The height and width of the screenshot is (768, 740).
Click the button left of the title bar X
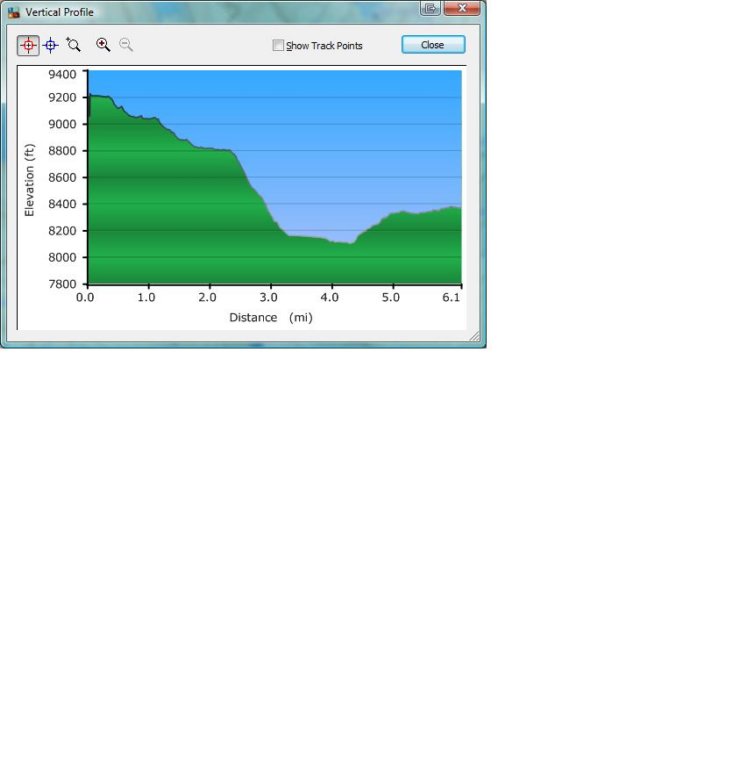[430, 8]
